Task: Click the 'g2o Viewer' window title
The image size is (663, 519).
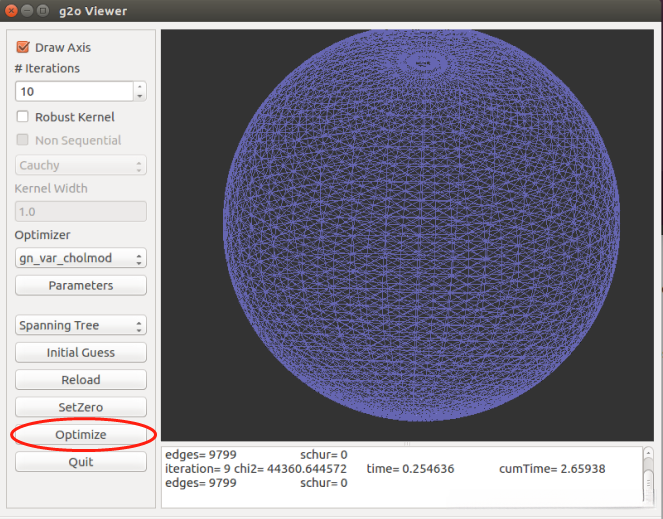Action: pyautogui.click(x=93, y=11)
